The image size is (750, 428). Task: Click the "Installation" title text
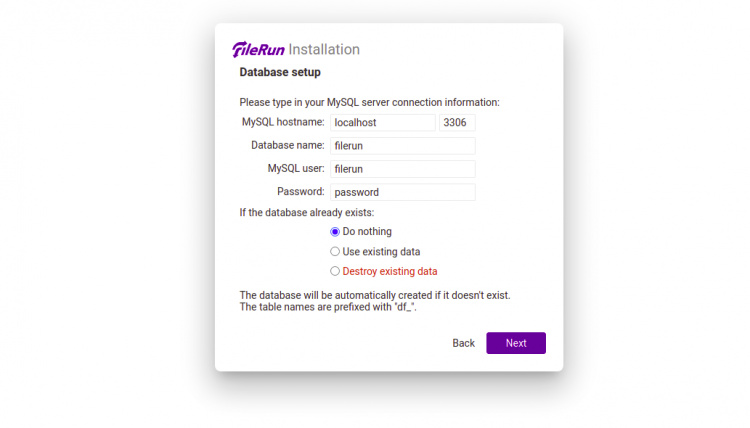[324, 50]
